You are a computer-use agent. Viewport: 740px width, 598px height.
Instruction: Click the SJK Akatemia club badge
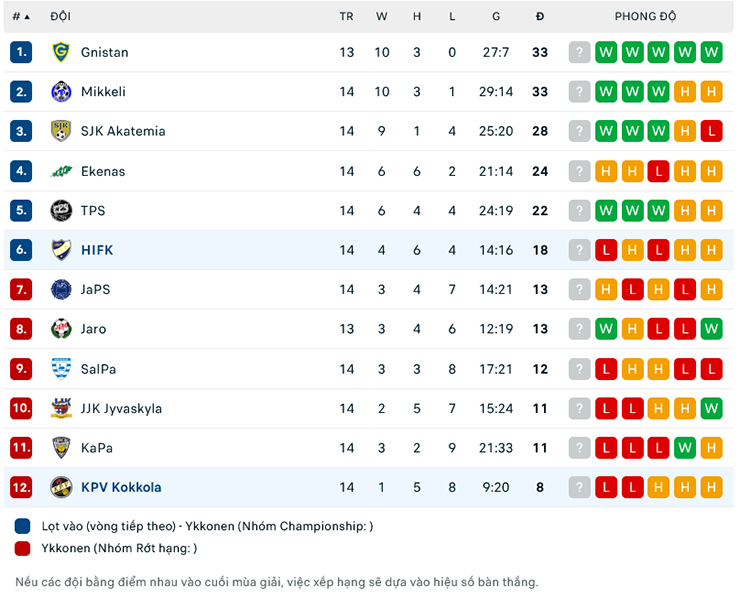pos(61,131)
